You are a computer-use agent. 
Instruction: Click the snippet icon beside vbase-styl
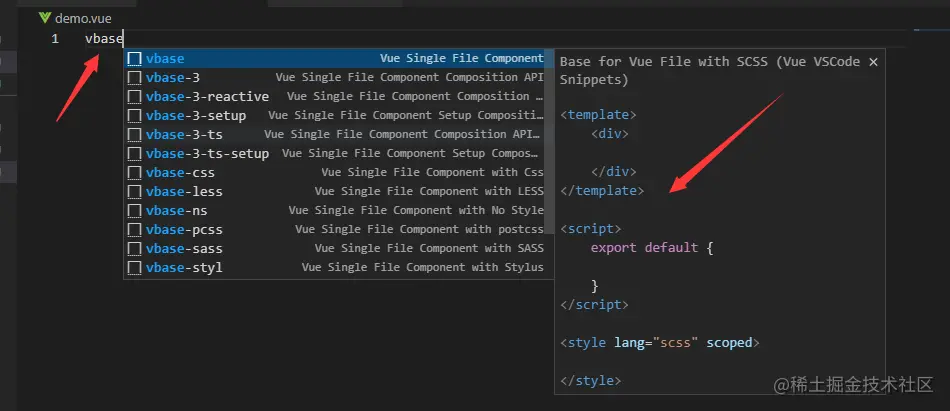point(135,267)
